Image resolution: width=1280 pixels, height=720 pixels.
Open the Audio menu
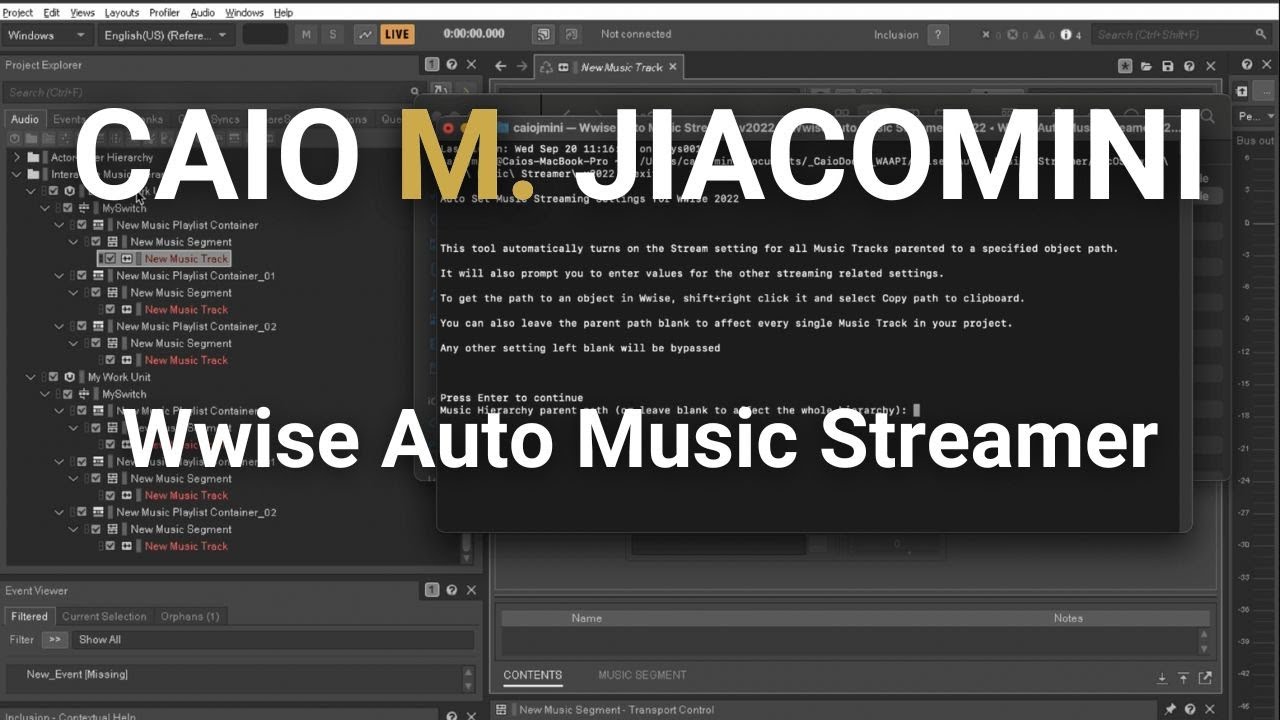pos(203,13)
